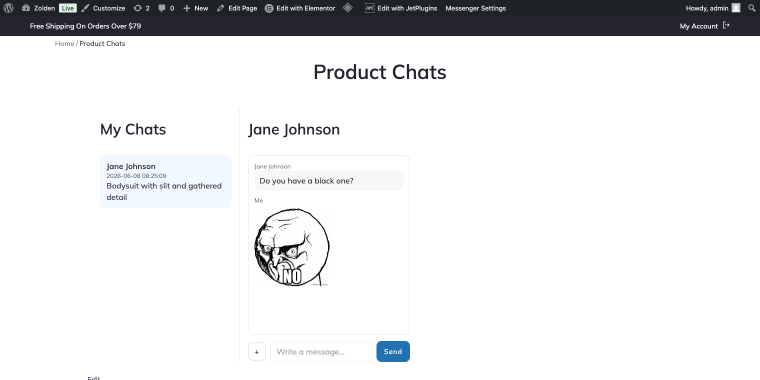This screenshot has height=380, width=760.
Task: Click the chat timestamp 2026-06-08 08:25:09
Action: [x=136, y=176]
